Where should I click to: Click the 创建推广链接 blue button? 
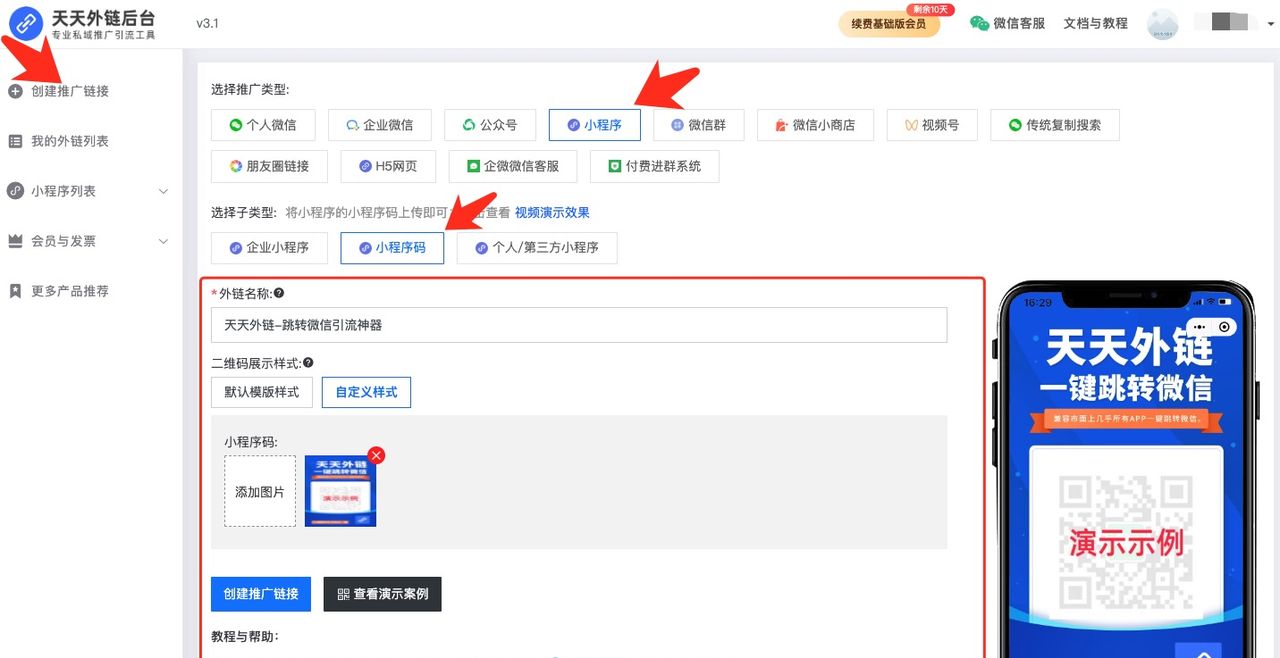(260, 594)
